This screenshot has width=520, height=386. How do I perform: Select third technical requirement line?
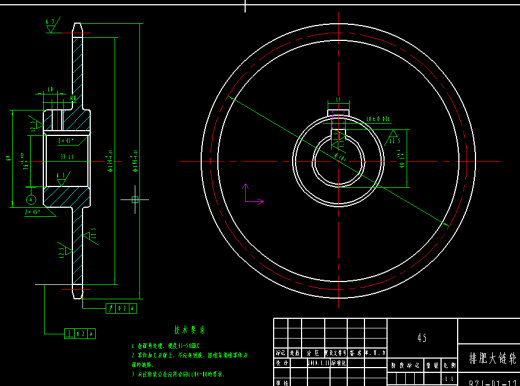click(177, 374)
